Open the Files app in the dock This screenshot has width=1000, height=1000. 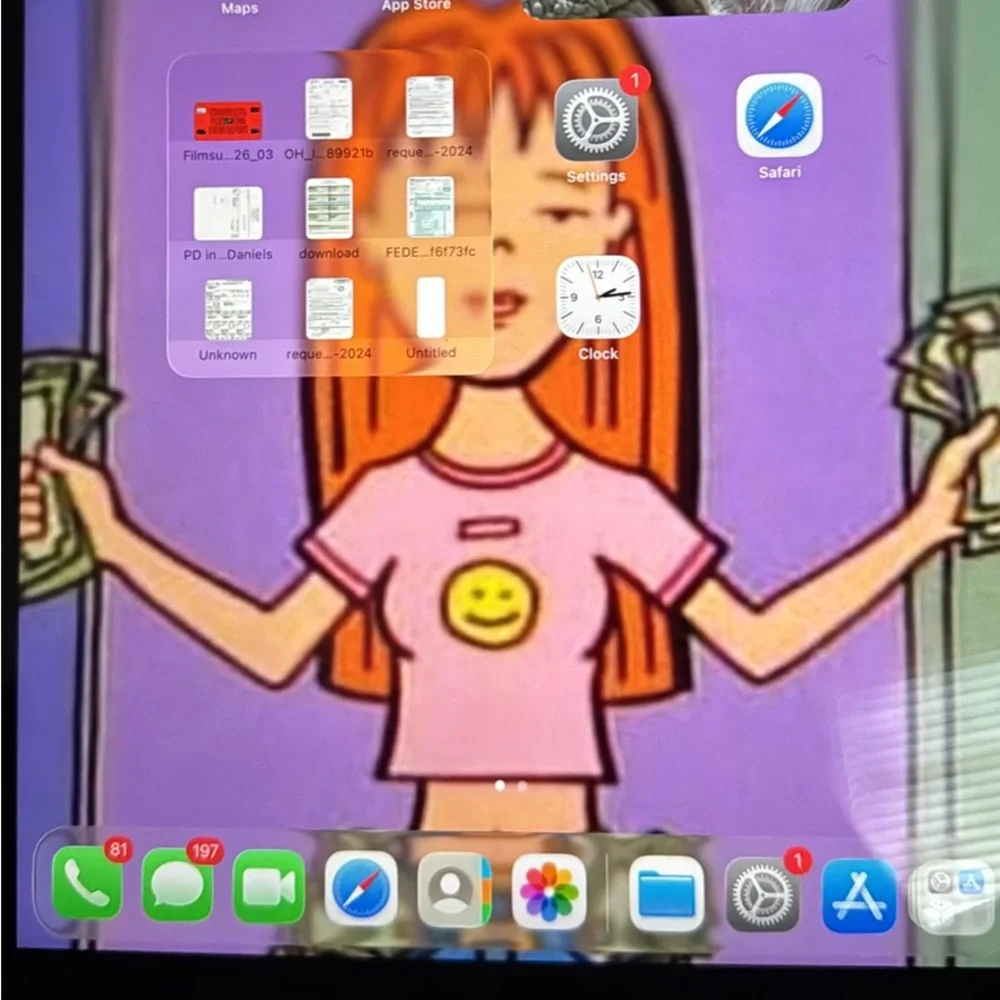666,893
